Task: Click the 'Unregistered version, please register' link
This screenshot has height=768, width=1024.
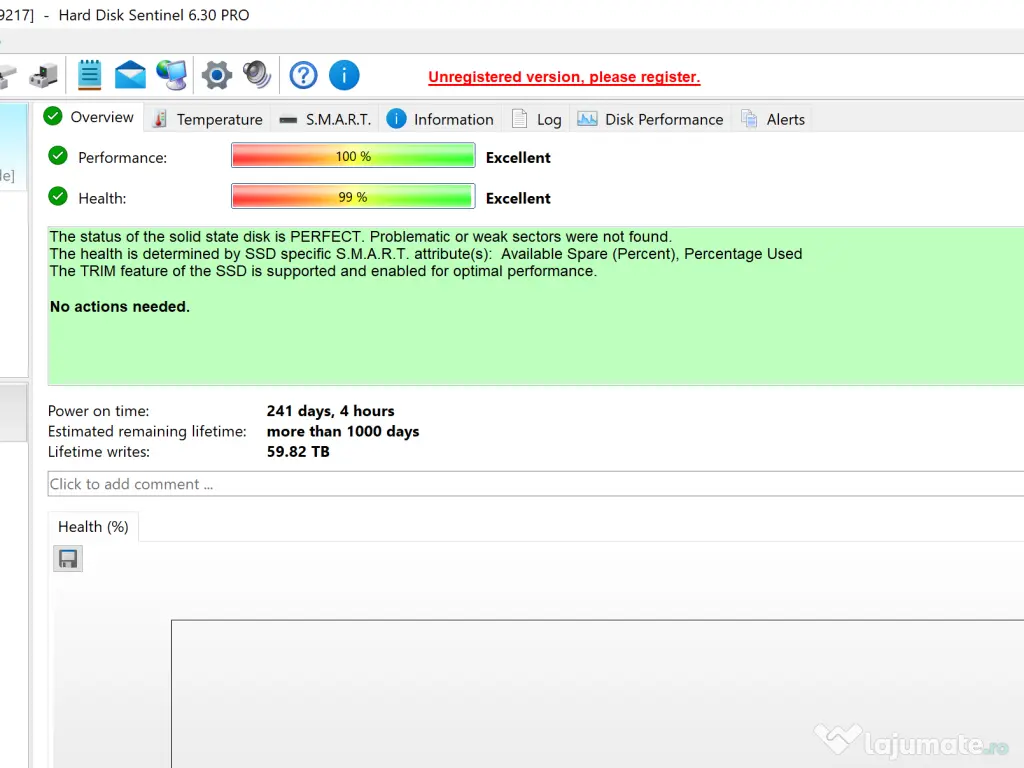Action: (x=564, y=77)
